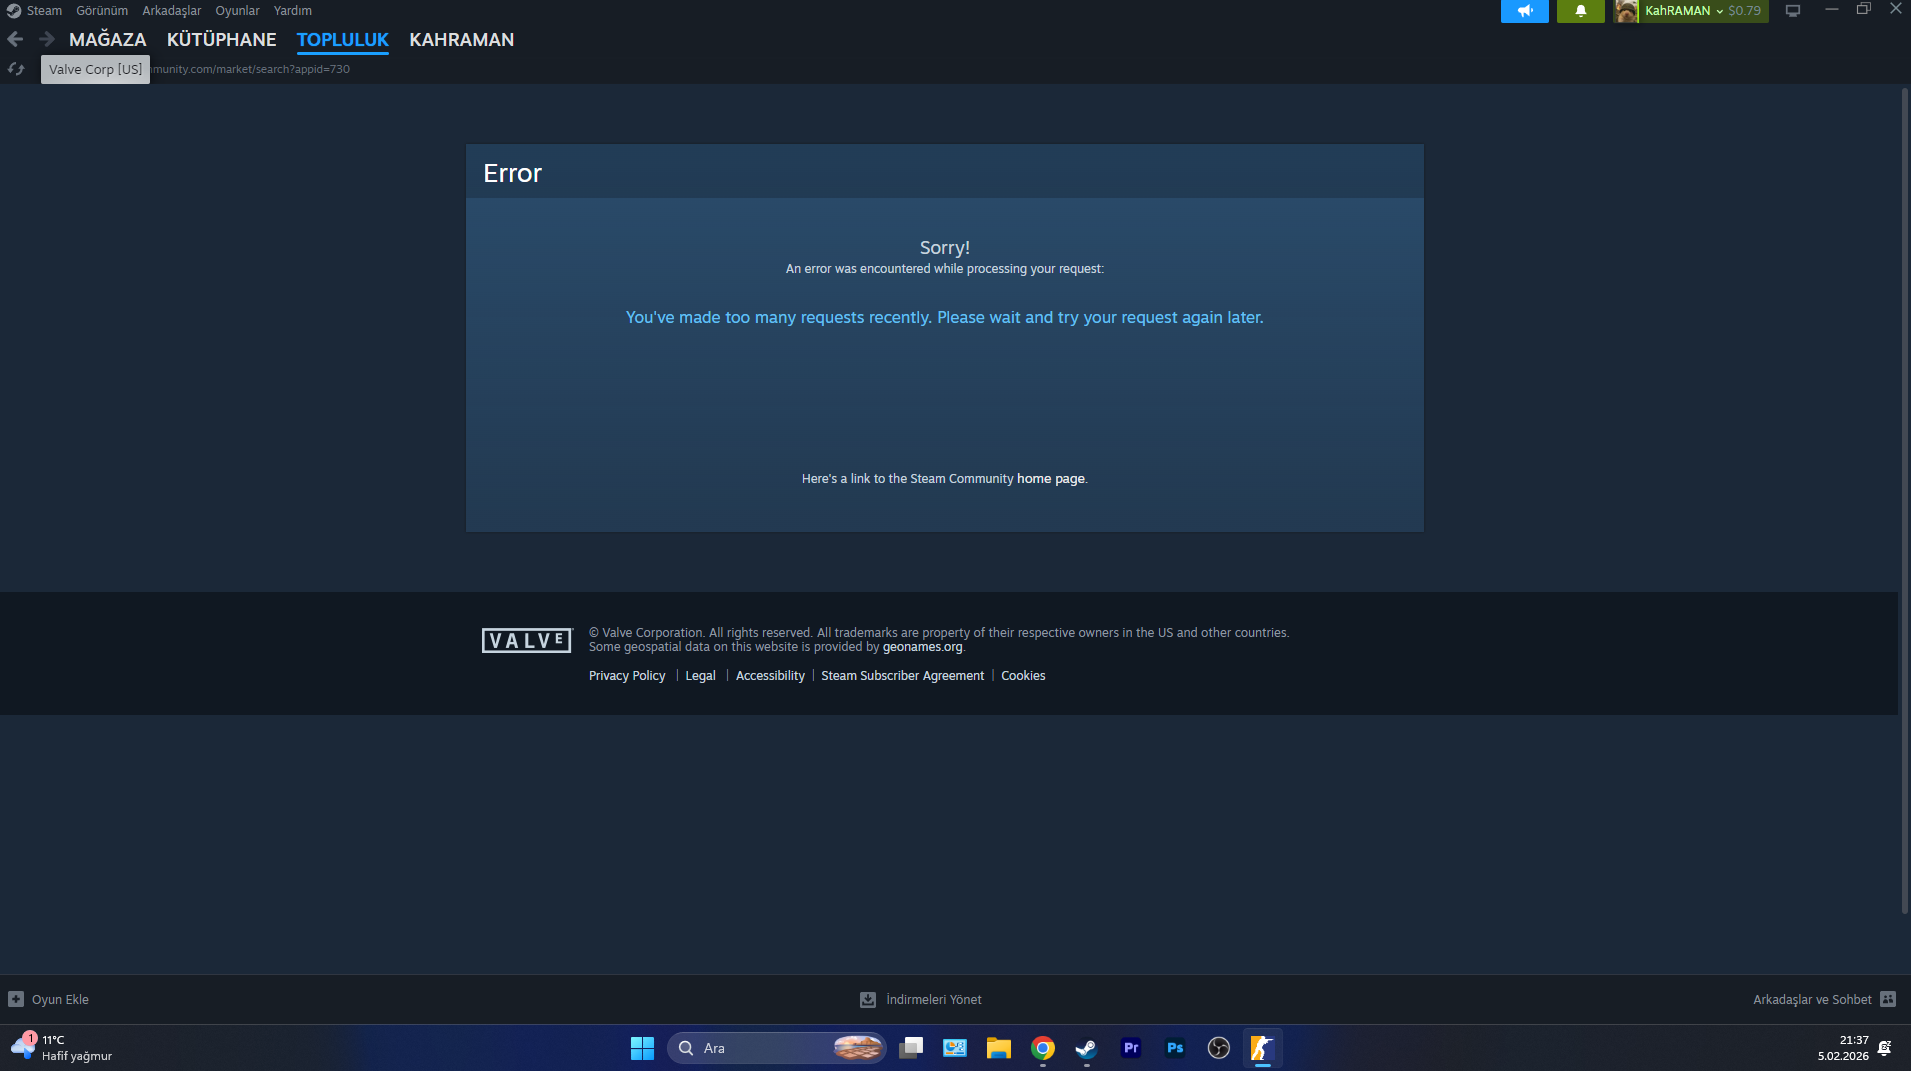Screen dimensions: 1911x1071
Task: Open File Explorer from the taskbar
Action: (999, 1048)
